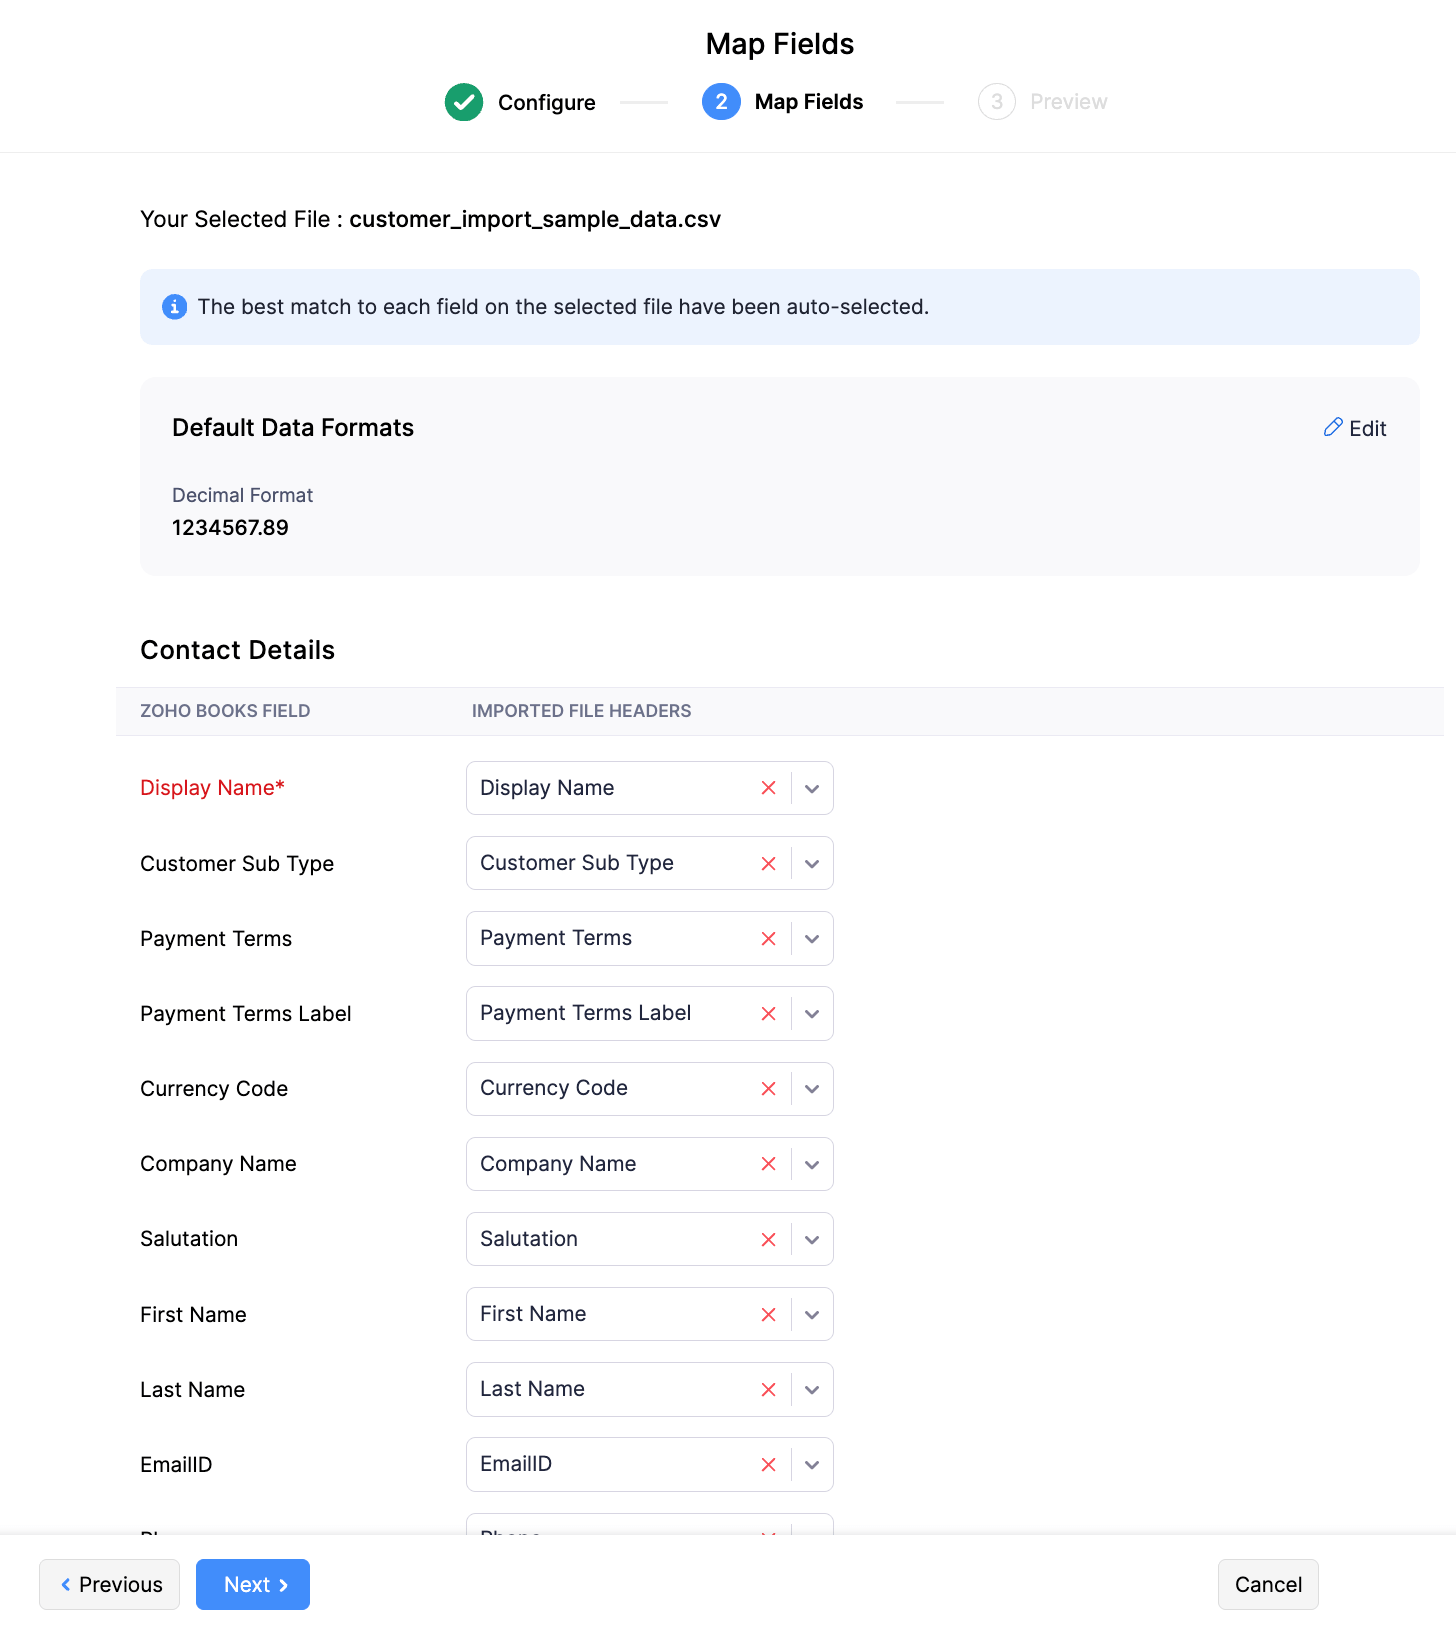The image size is (1456, 1632).
Task: Expand the Company Name header dropdown
Action: [x=812, y=1164]
